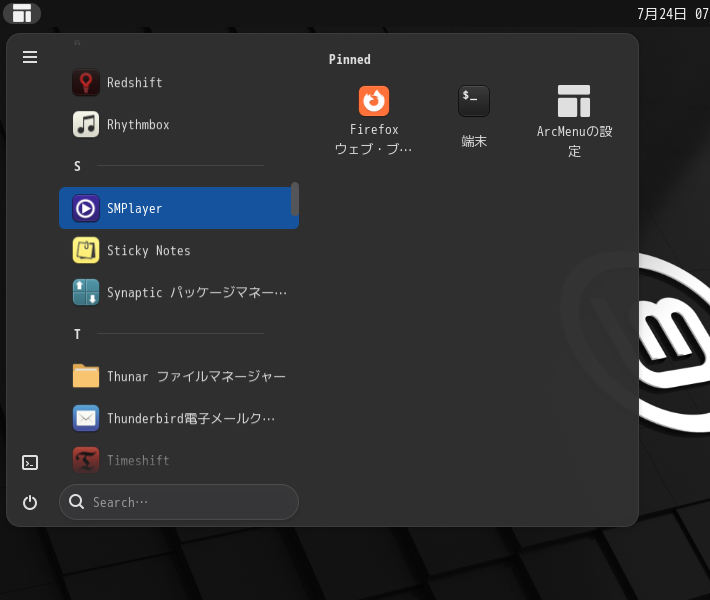Click Thunderbird電子メールク… label
The image size is (710, 600).
pyautogui.click(x=191, y=418)
